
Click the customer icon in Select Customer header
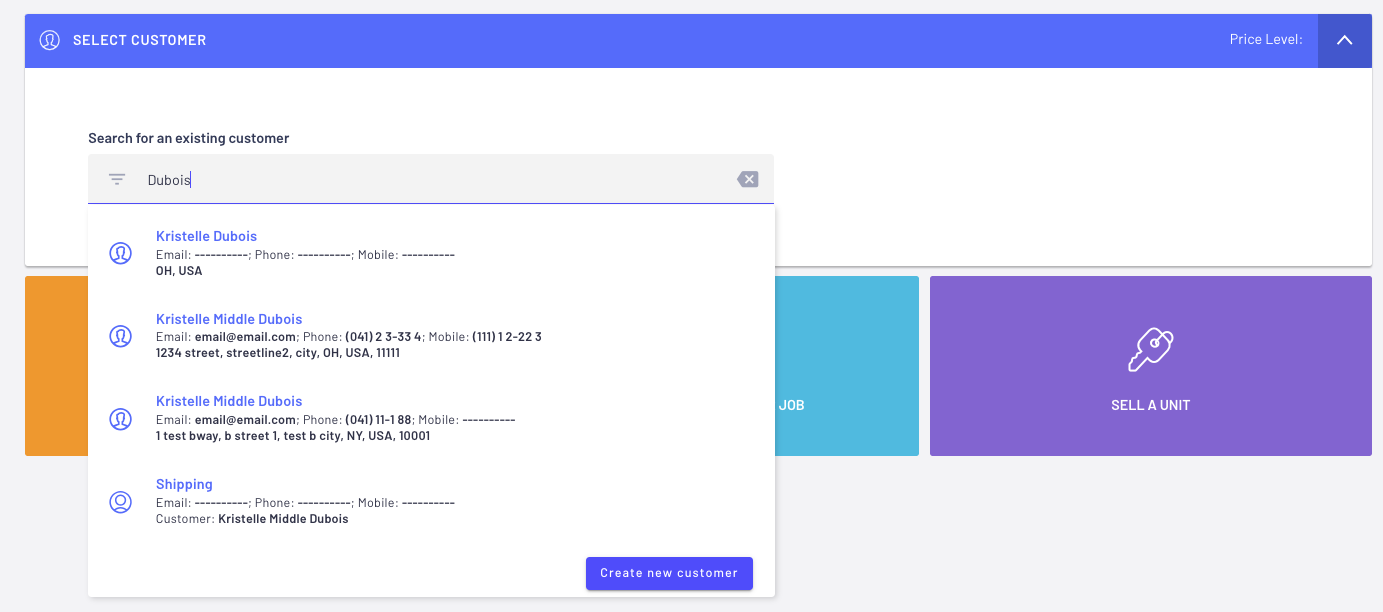pos(49,41)
